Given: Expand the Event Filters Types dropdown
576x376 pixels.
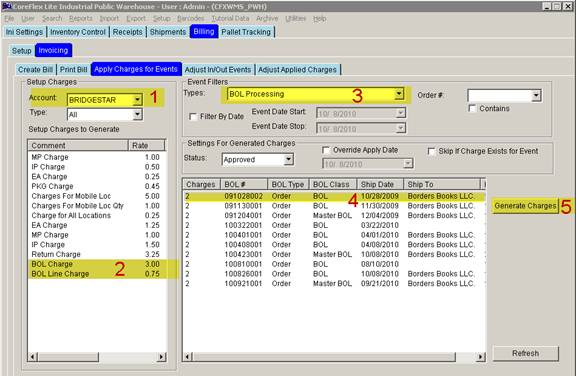Looking at the screenshot, I should pyautogui.click(x=399, y=94).
